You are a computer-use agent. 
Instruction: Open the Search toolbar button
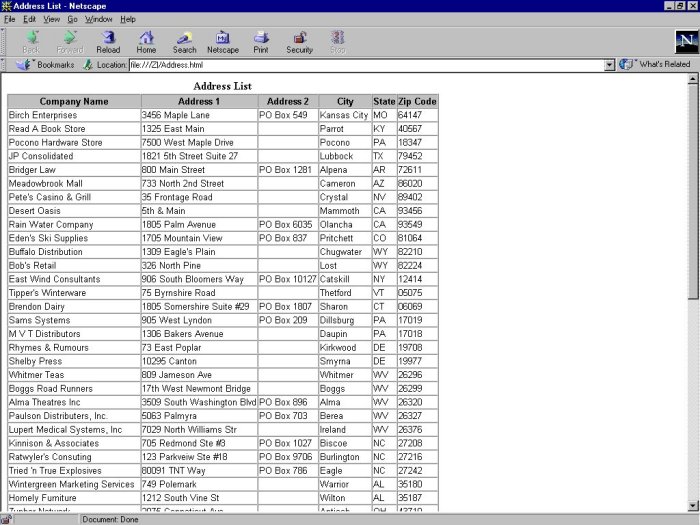[184, 40]
